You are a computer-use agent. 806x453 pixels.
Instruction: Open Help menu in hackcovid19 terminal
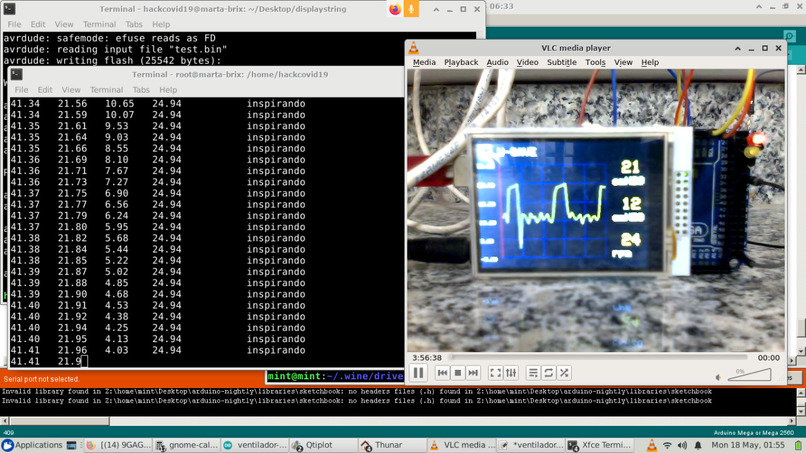coord(161,24)
